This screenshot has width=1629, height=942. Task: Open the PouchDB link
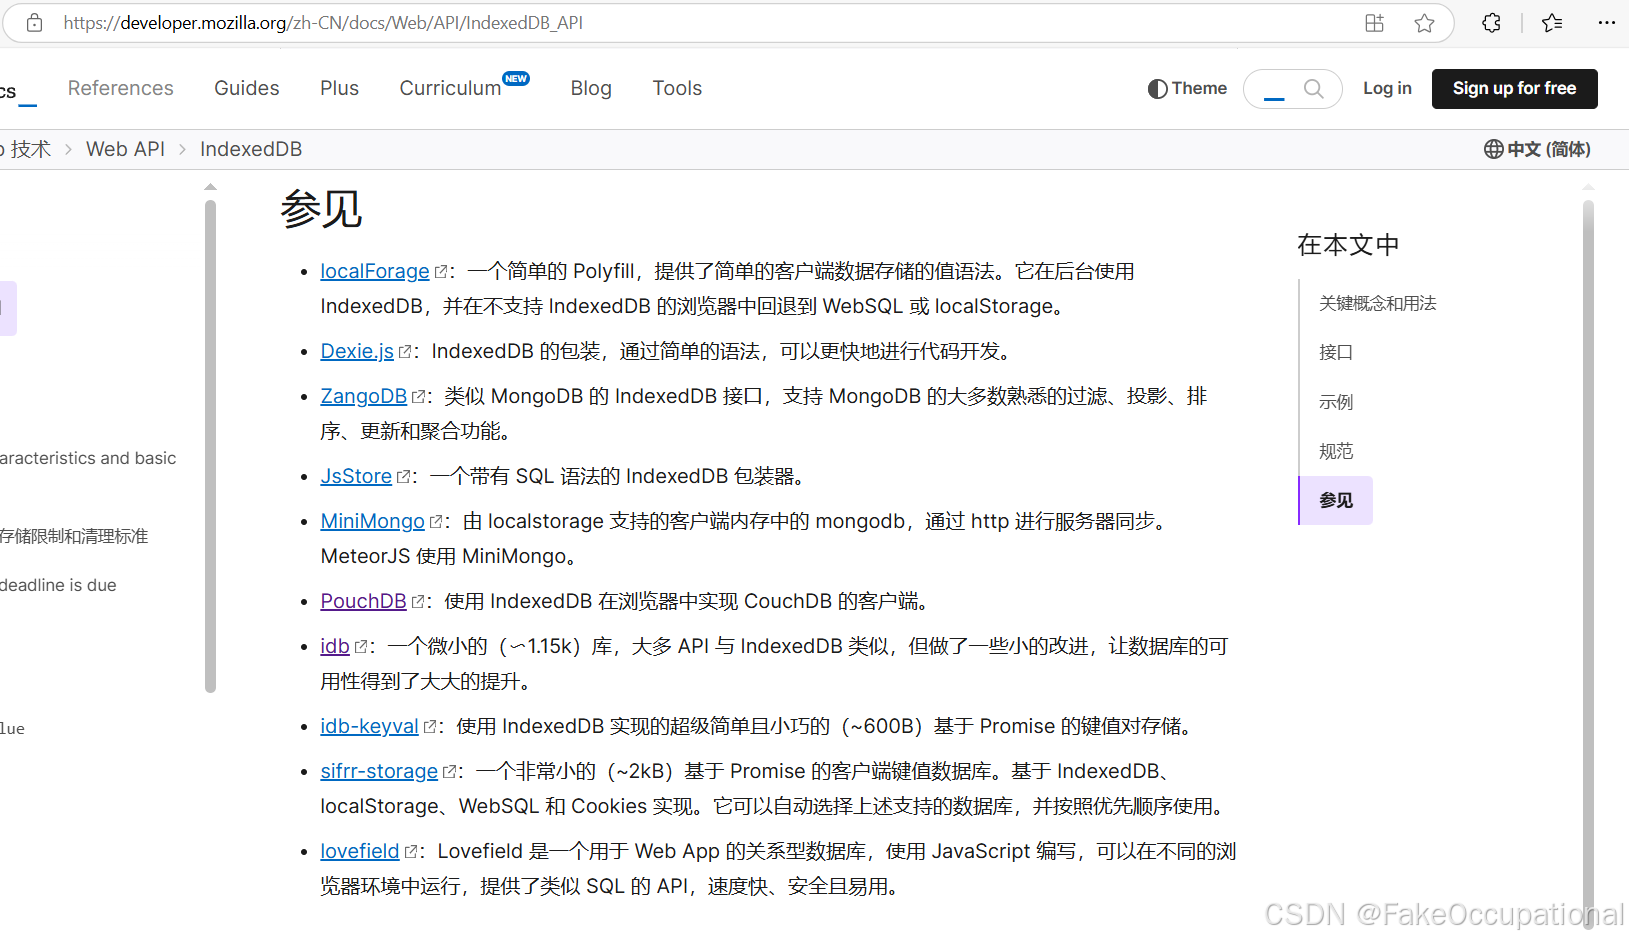(x=363, y=601)
